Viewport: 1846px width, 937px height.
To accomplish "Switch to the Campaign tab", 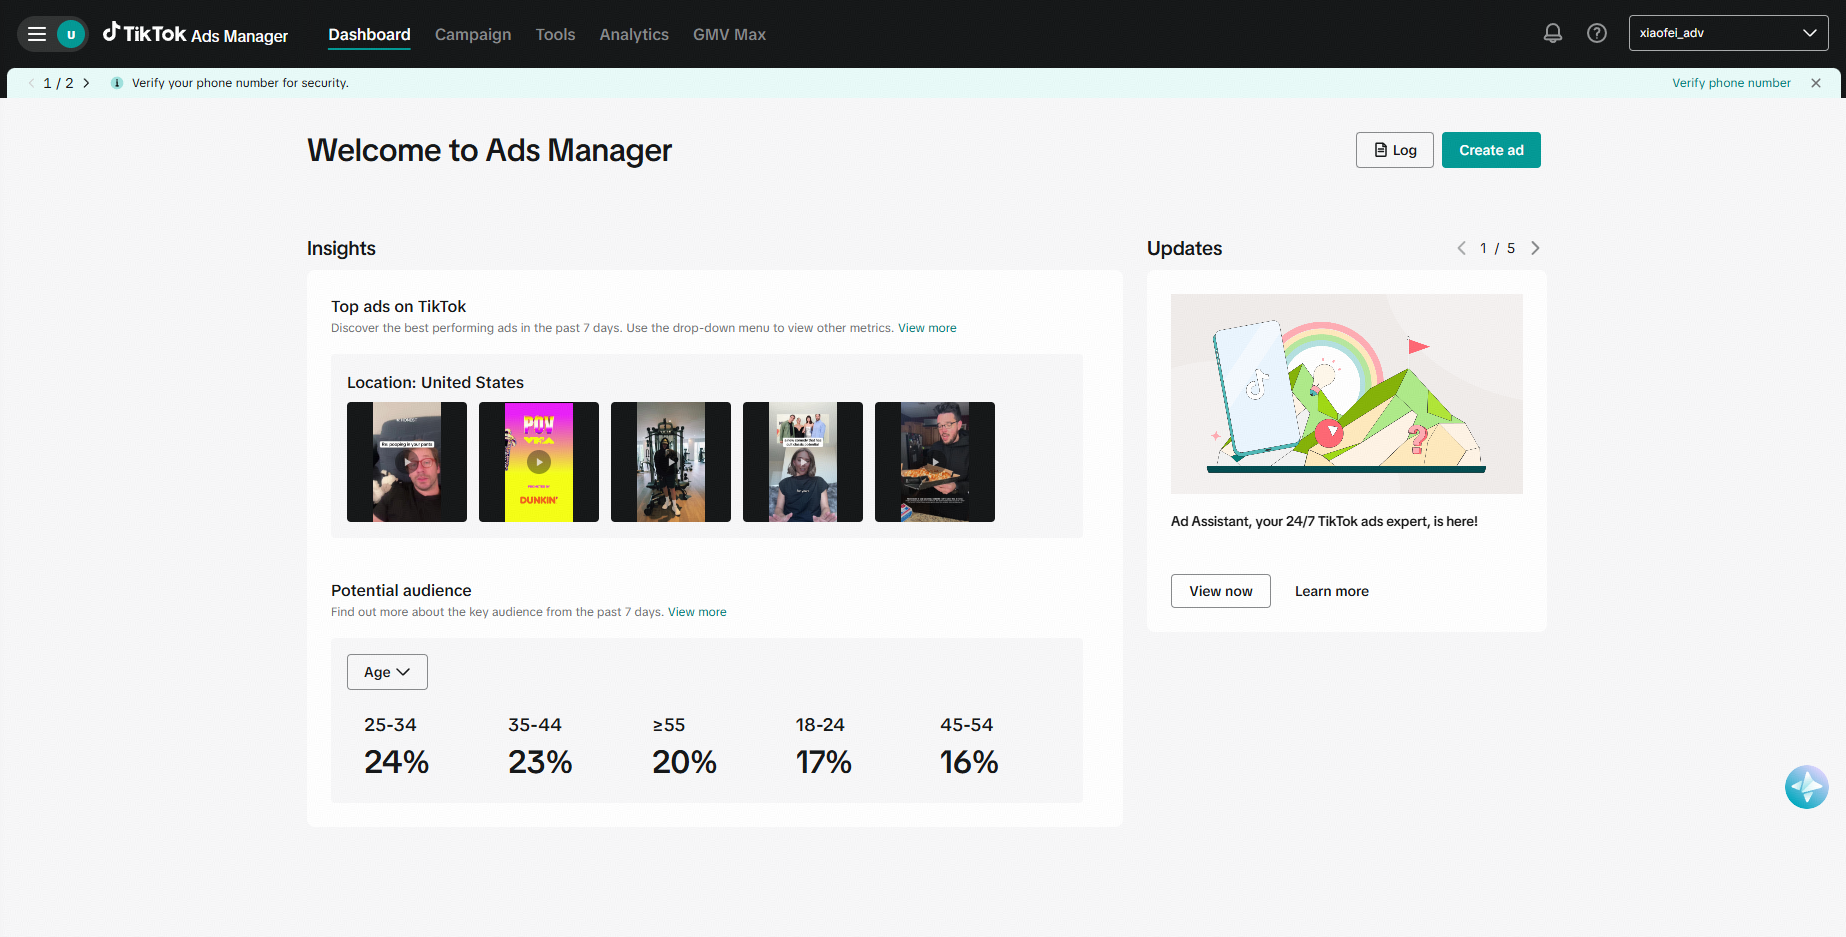I will tap(472, 34).
